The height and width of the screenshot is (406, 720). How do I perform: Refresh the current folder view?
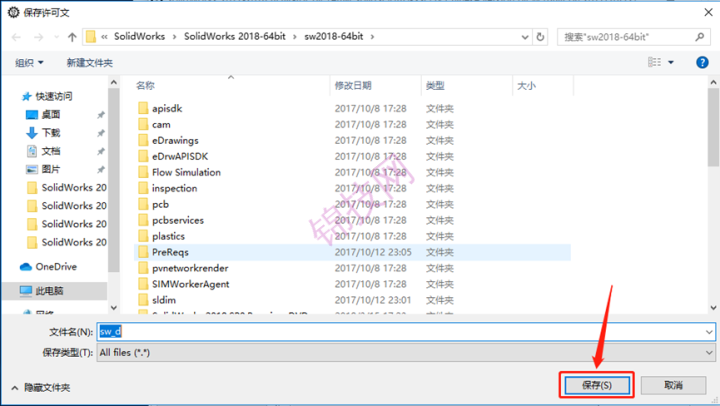pos(540,37)
